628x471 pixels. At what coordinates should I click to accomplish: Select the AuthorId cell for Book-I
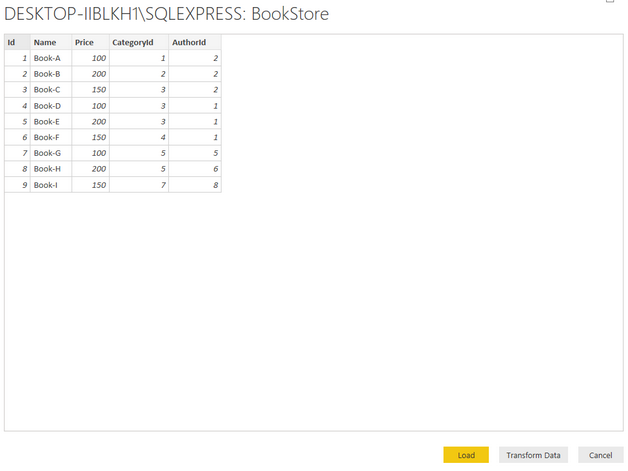point(194,186)
